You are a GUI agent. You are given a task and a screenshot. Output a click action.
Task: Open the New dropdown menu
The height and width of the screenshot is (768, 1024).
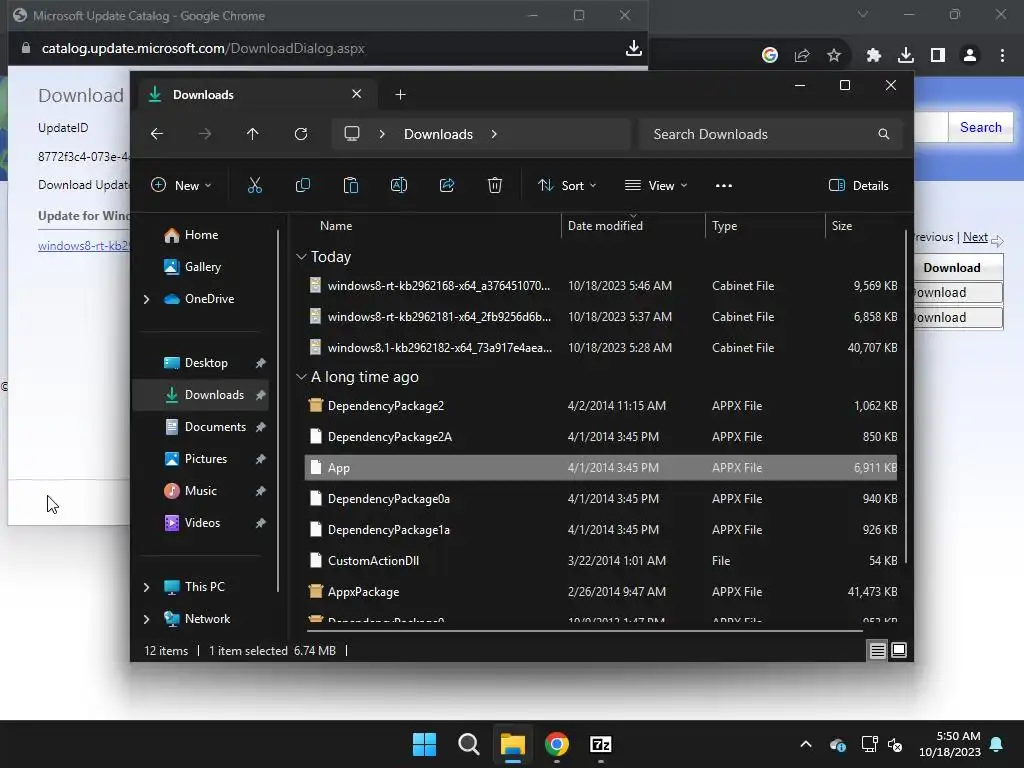pos(181,185)
